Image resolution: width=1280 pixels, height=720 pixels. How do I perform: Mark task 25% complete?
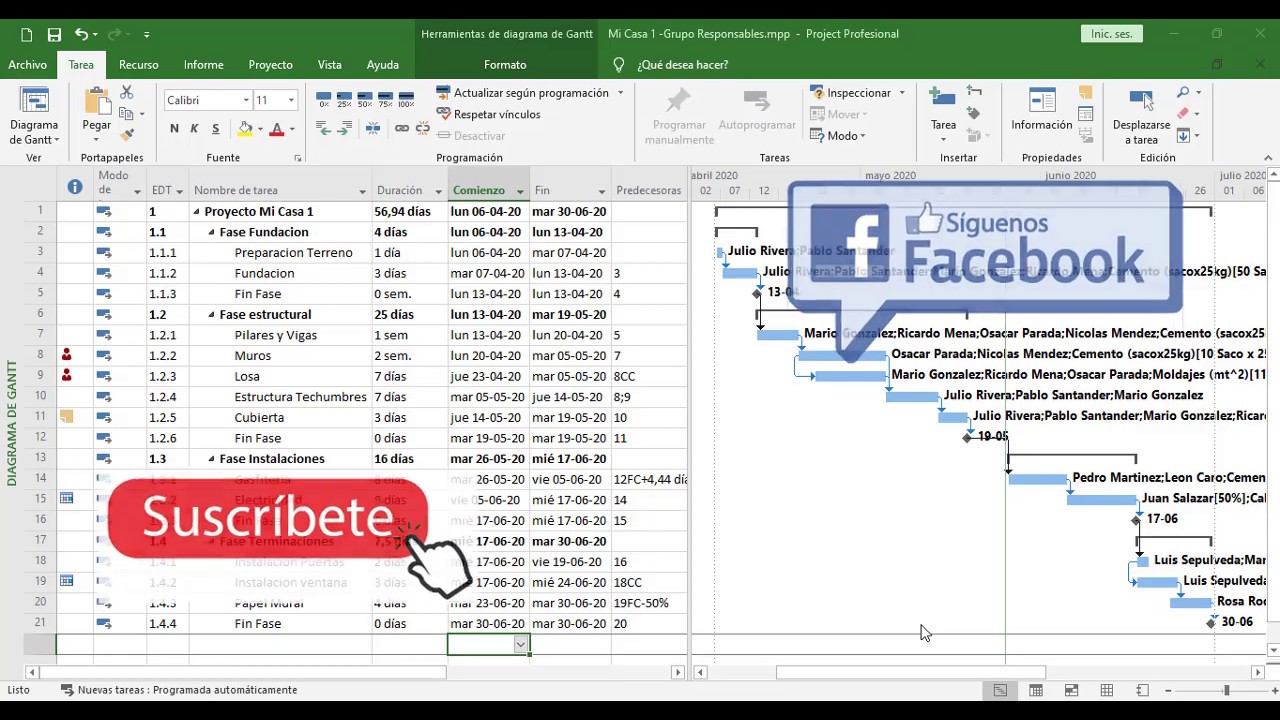pyautogui.click(x=344, y=100)
